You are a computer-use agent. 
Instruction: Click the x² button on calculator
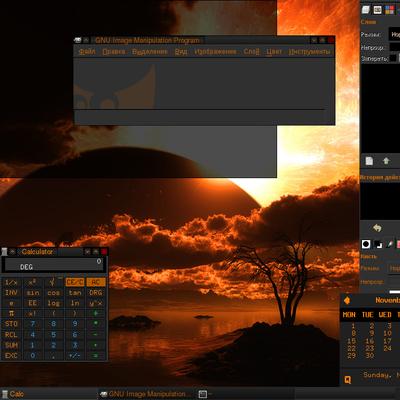(x=32, y=282)
